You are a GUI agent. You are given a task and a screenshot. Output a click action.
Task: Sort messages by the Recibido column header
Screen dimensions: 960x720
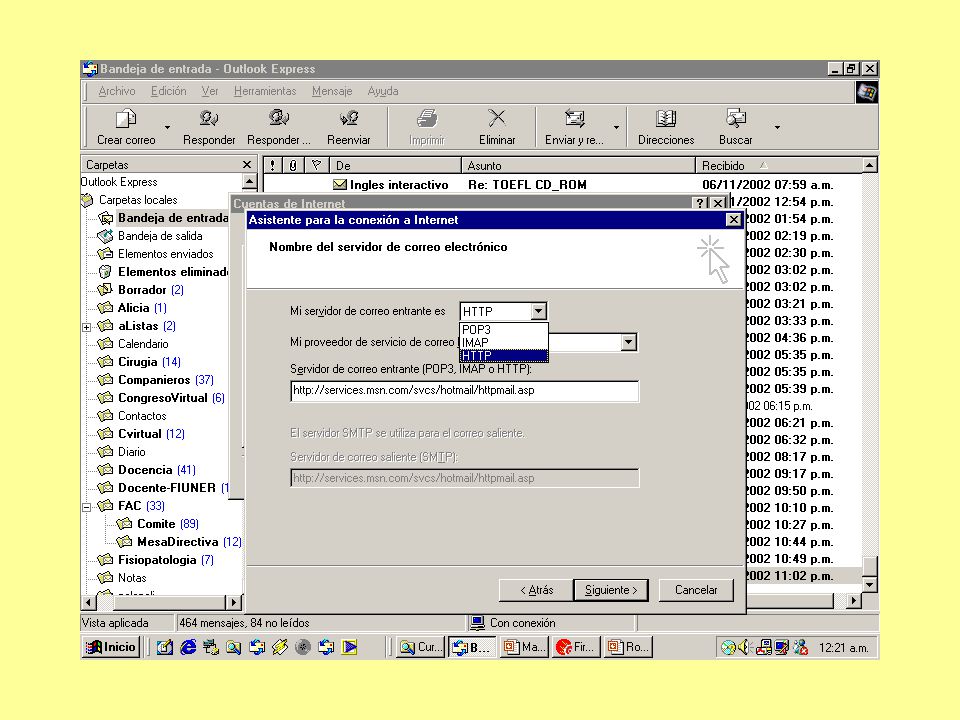tap(778, 165)
